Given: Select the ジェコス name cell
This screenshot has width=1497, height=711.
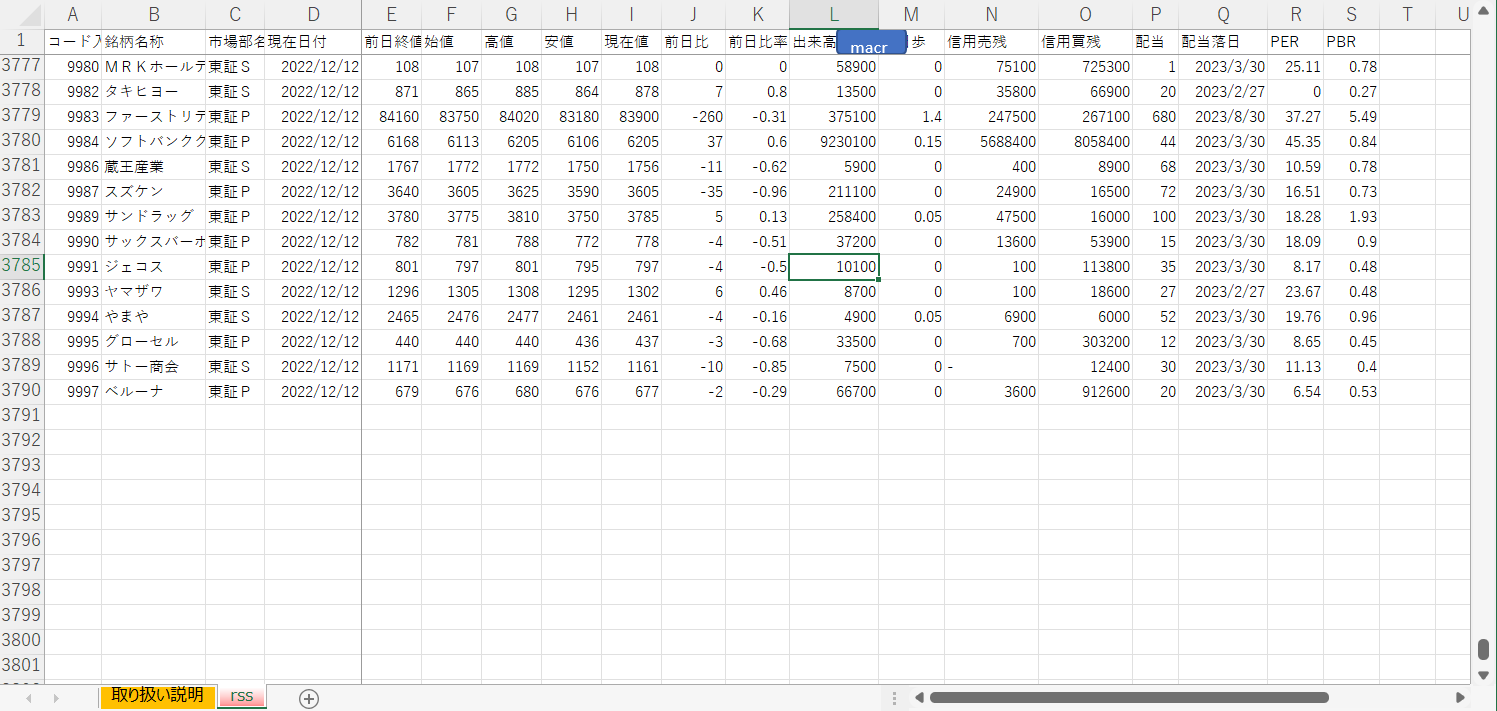Looking at the screenshot, I should [153, 267].
